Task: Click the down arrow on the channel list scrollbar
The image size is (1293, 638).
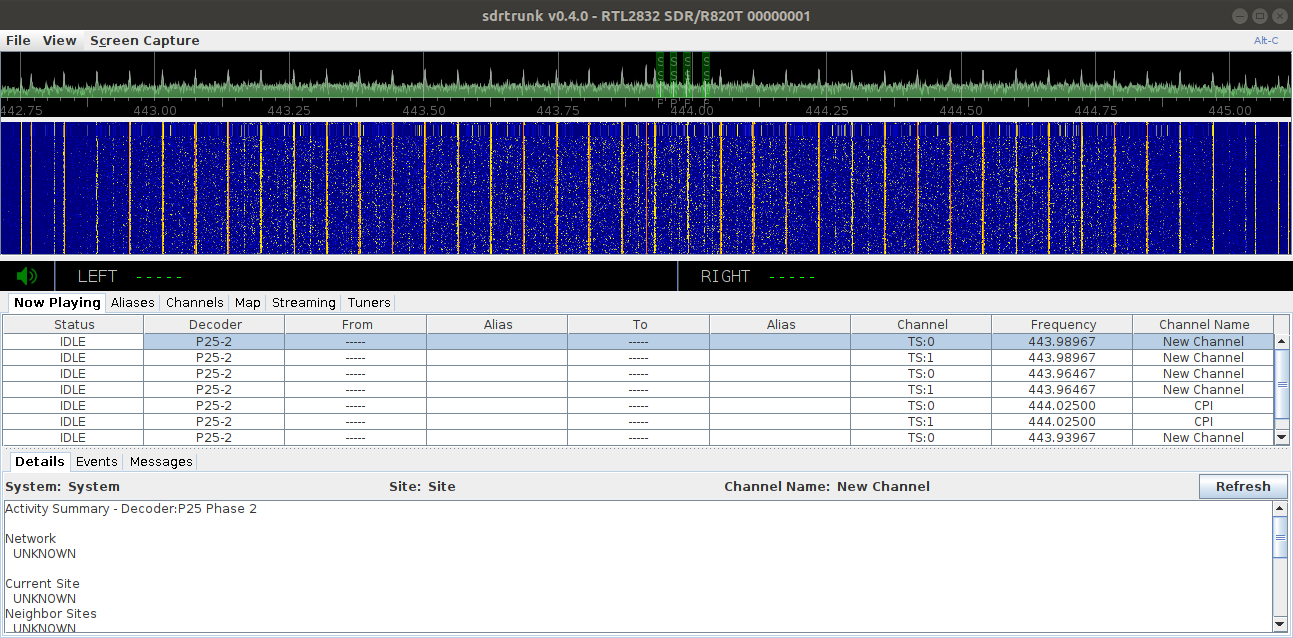Action: [1283, 437]
